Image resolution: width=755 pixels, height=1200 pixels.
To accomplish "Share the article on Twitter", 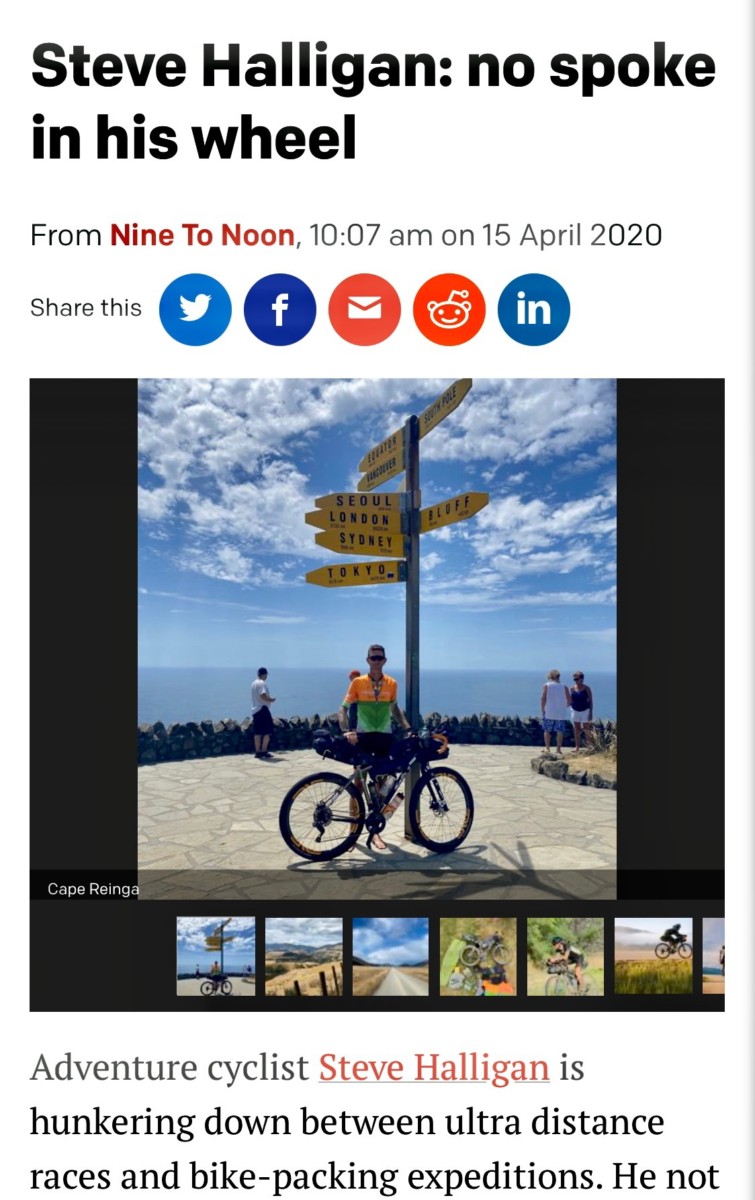I will click(x=195, y=310).
